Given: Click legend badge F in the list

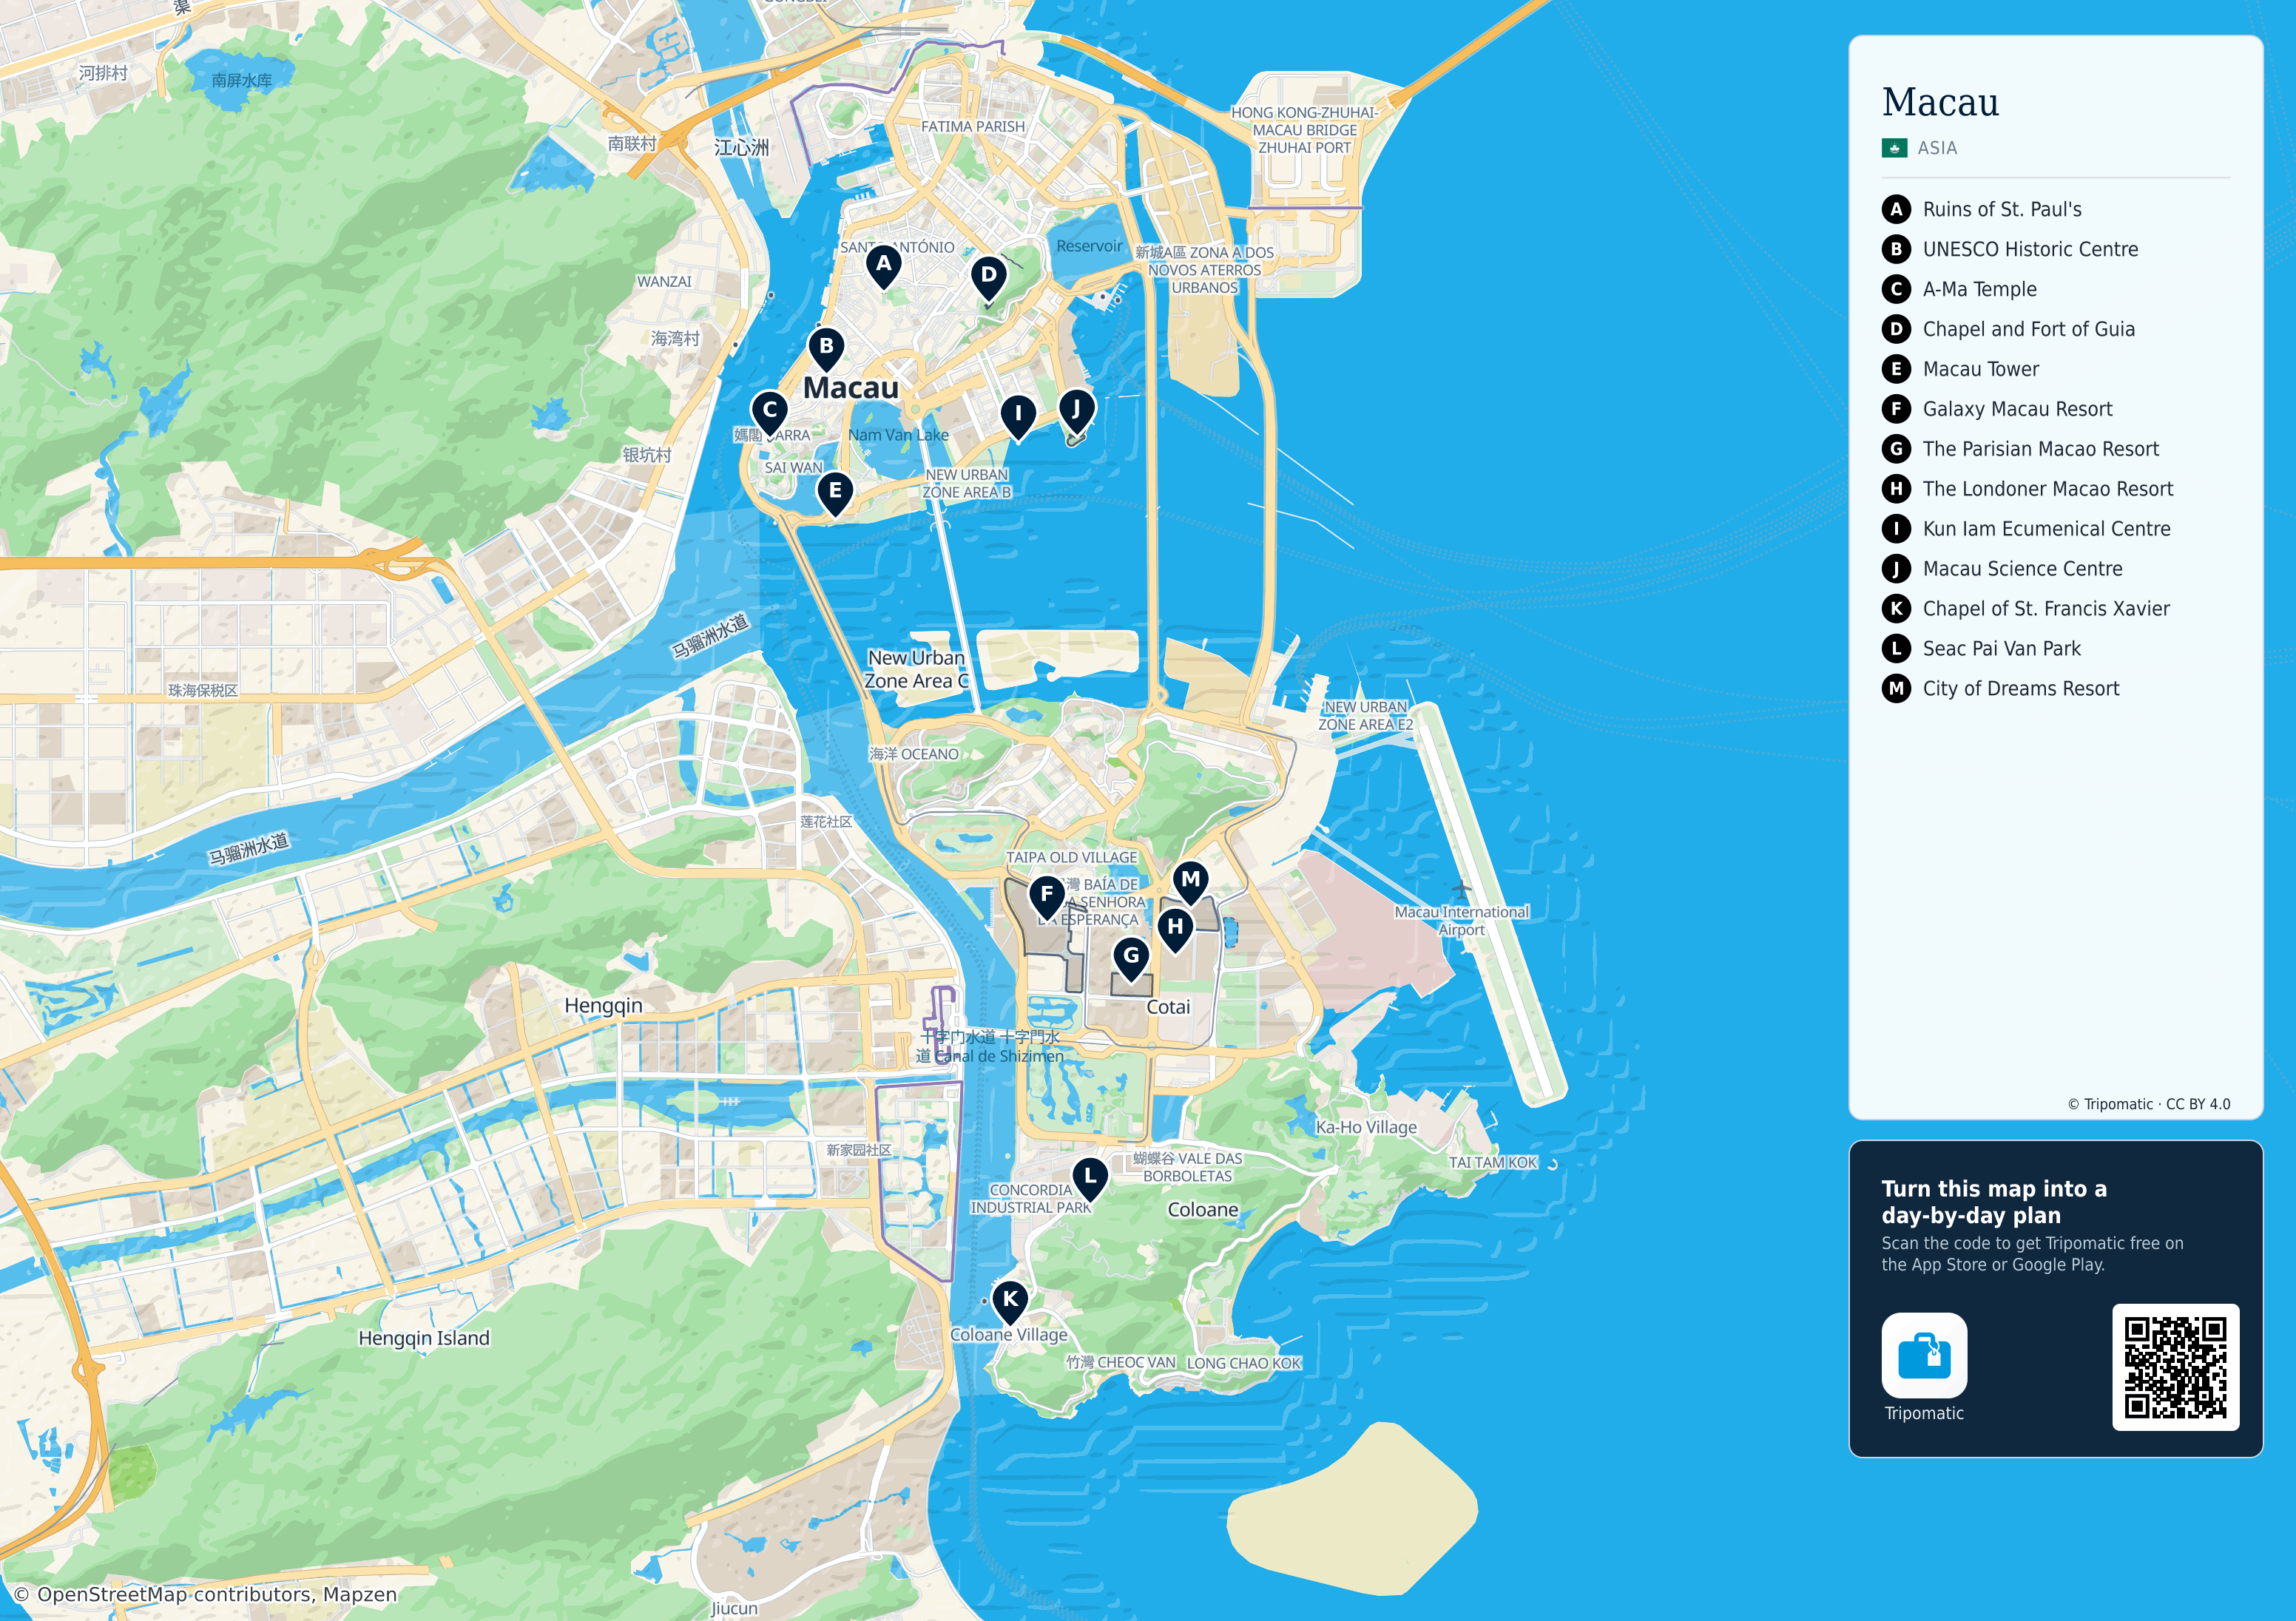Looking at the screenshot, I should coord(1896,409).
